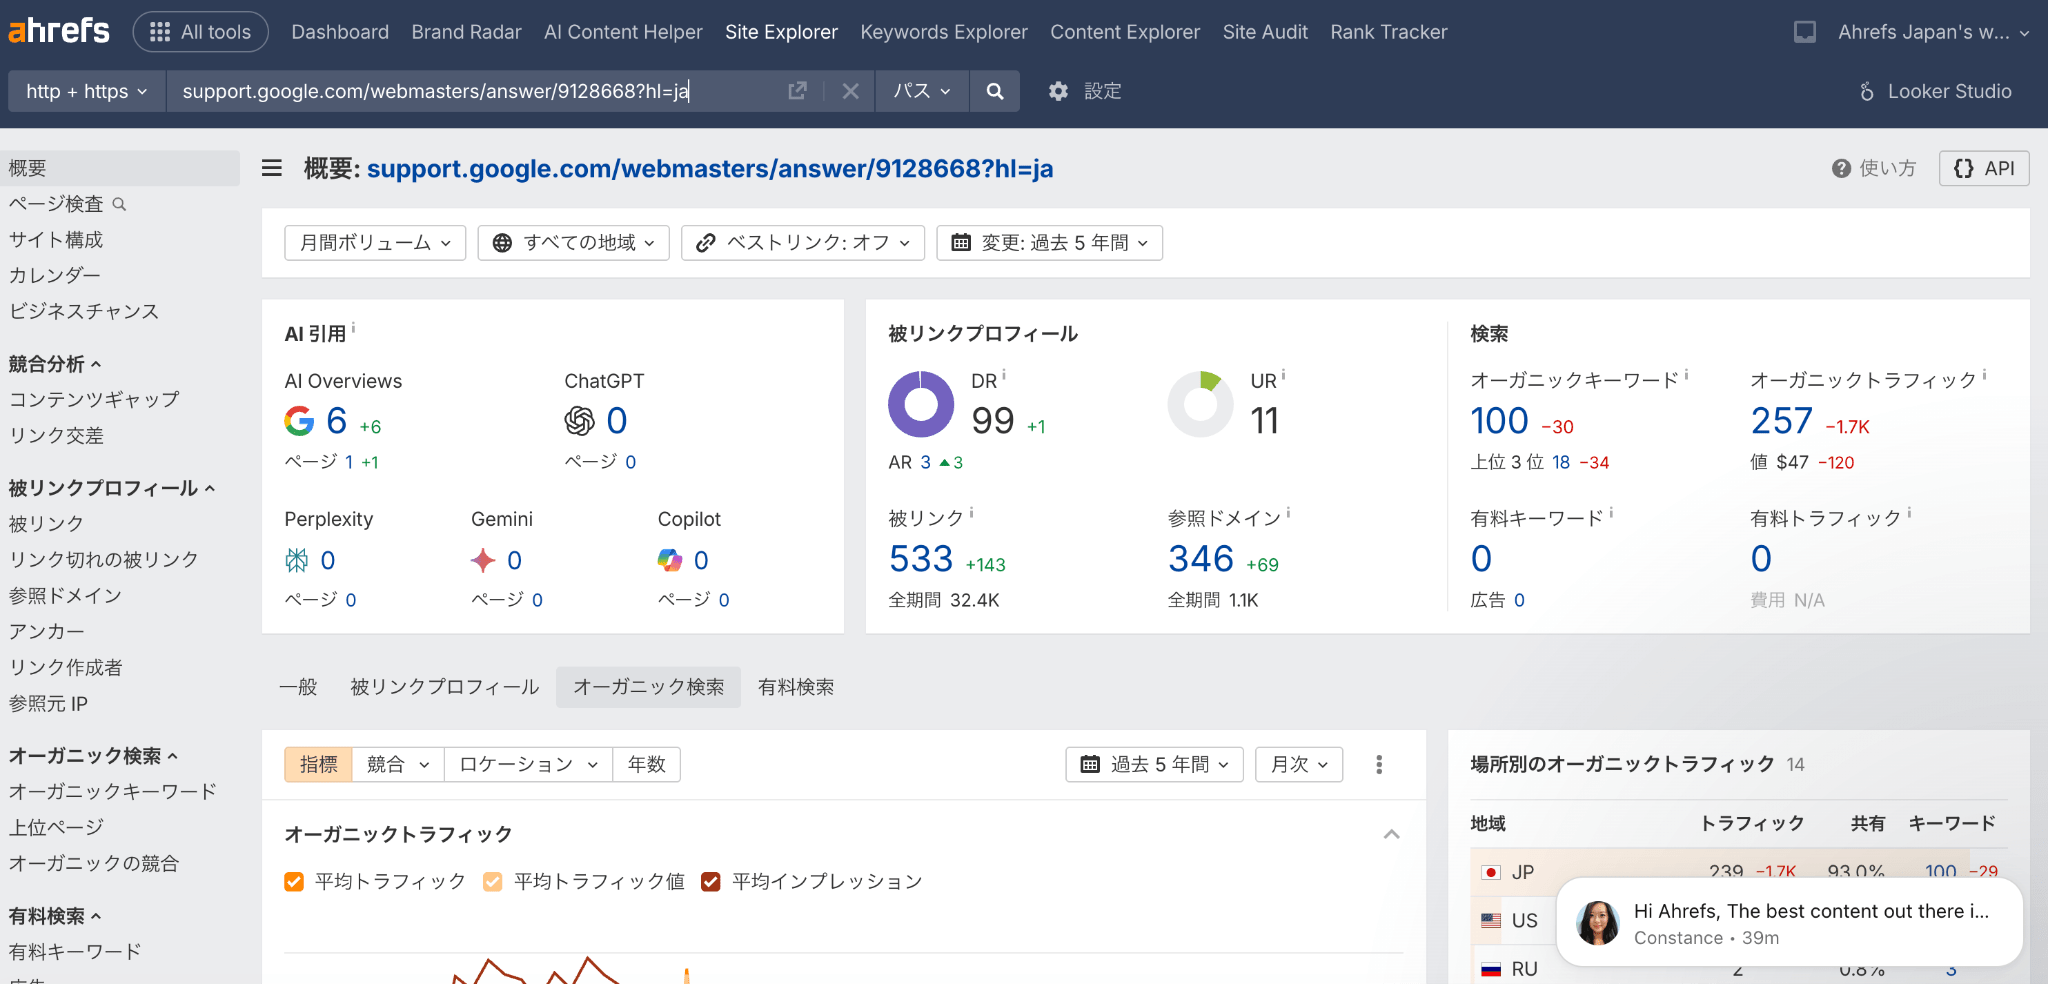2048x984 pixels.
Task: Disable the 平均トラフィック値 checkbox
Action: (491, 881)
